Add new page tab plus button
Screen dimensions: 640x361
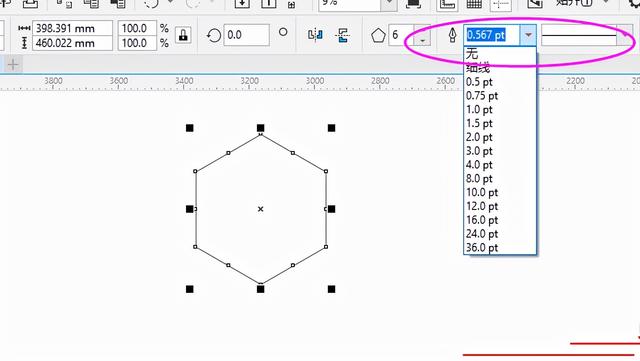(x=13, y=65)
